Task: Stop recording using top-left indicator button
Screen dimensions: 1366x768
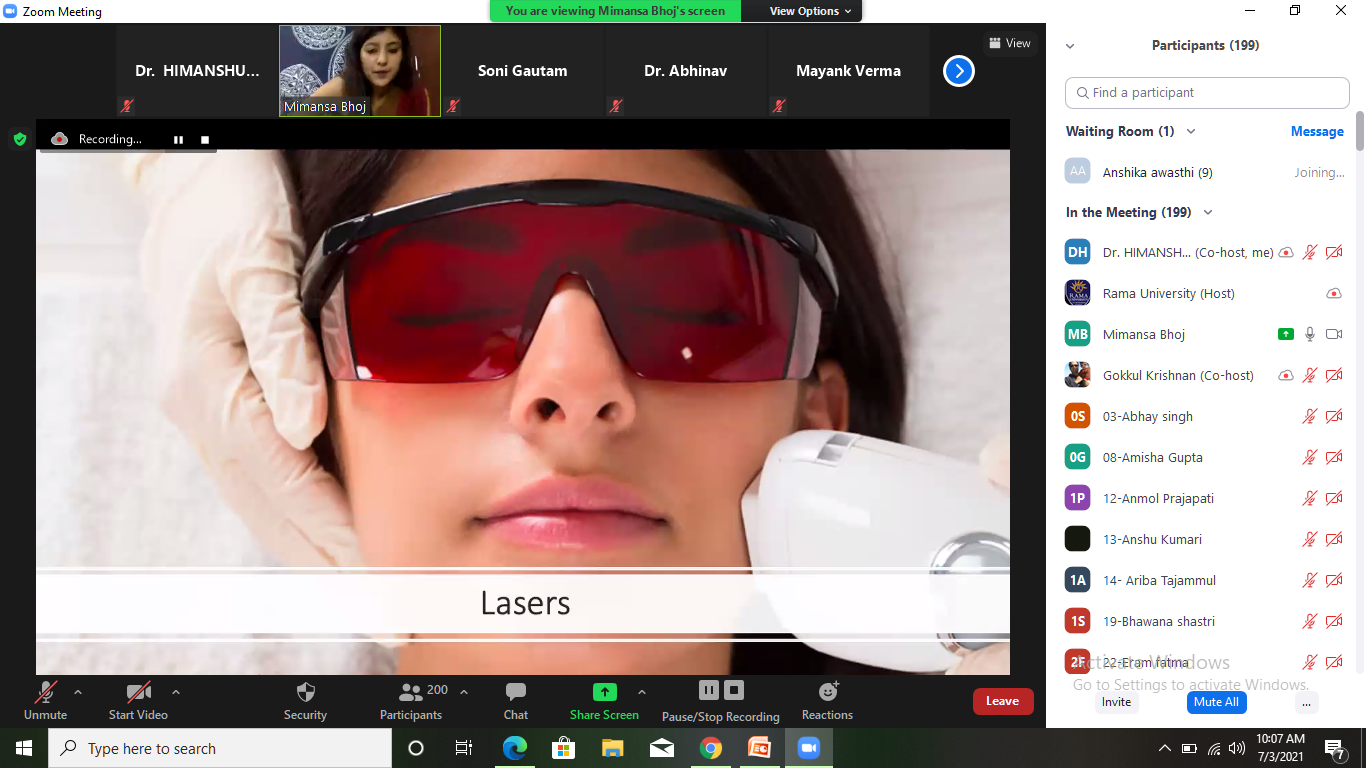Action: pos(205,140)
